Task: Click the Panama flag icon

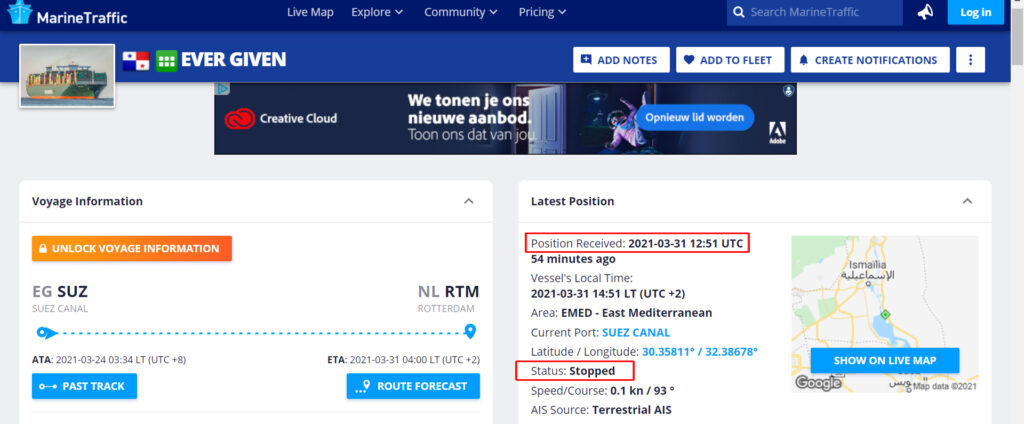Action: (x=136, y=61)
